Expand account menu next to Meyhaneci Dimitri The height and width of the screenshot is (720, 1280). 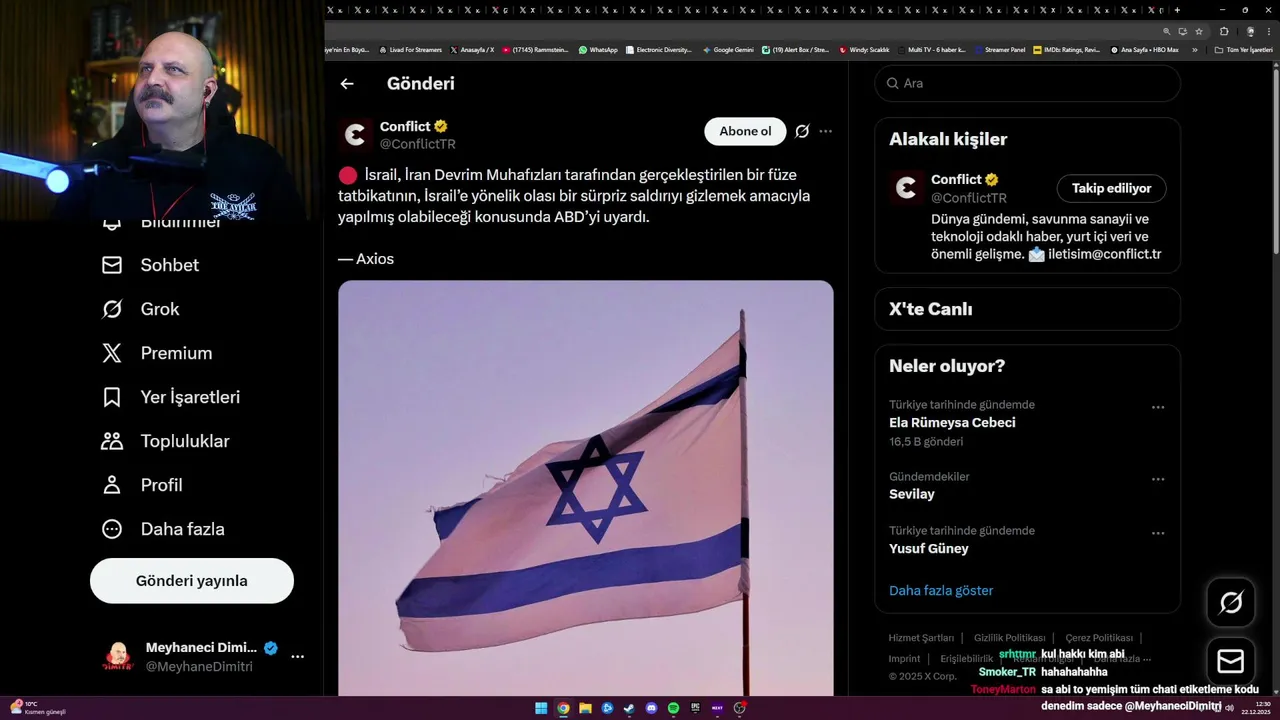click(x=297, y=657)
